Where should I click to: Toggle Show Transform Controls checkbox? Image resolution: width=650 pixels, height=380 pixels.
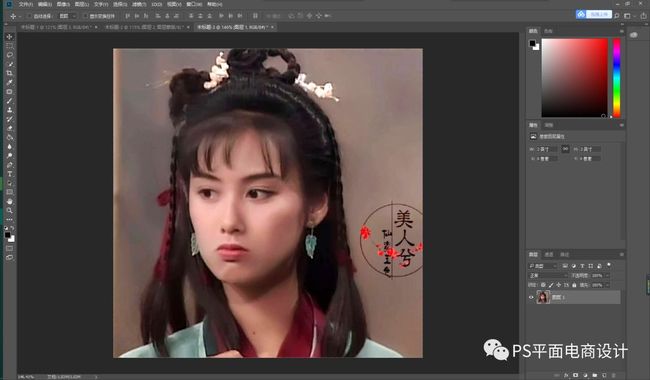tap(85, 16)
